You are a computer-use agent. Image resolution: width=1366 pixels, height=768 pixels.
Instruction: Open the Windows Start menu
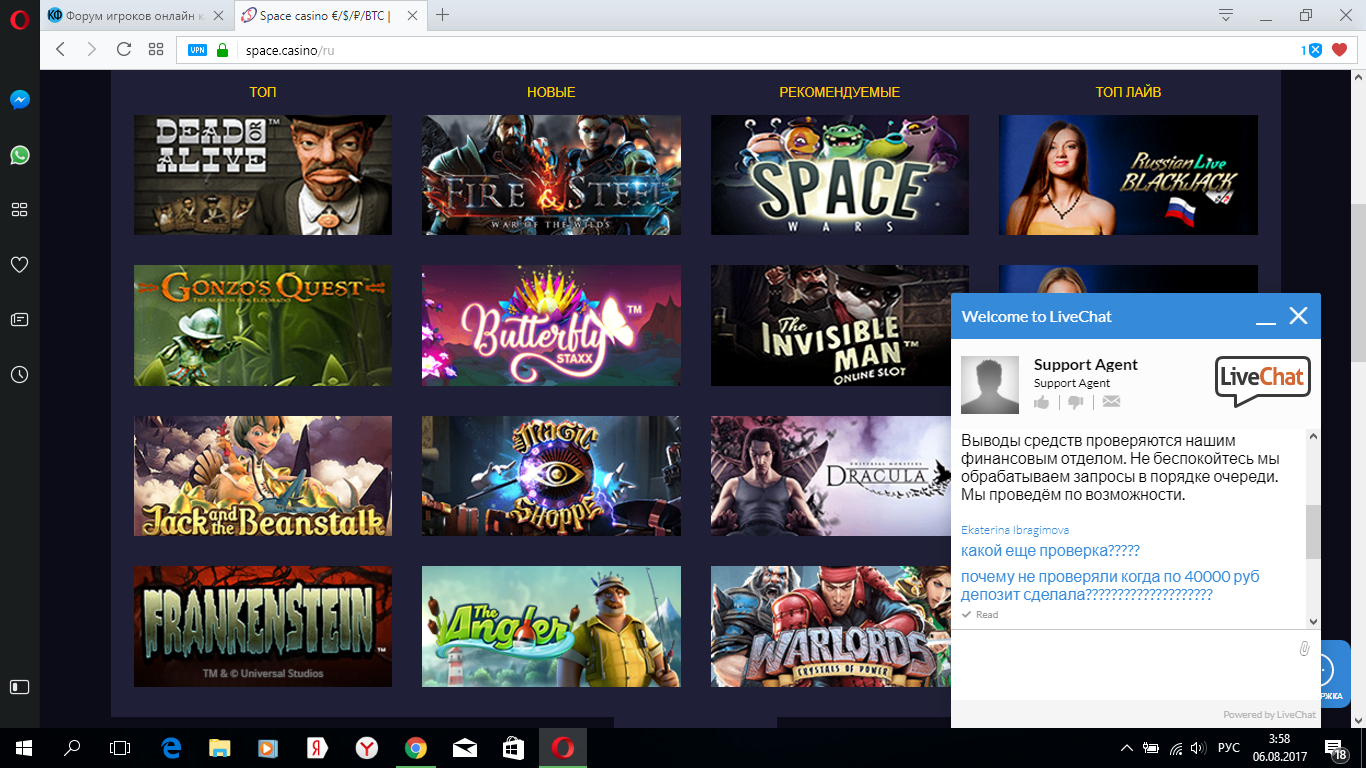coord(23,747)
